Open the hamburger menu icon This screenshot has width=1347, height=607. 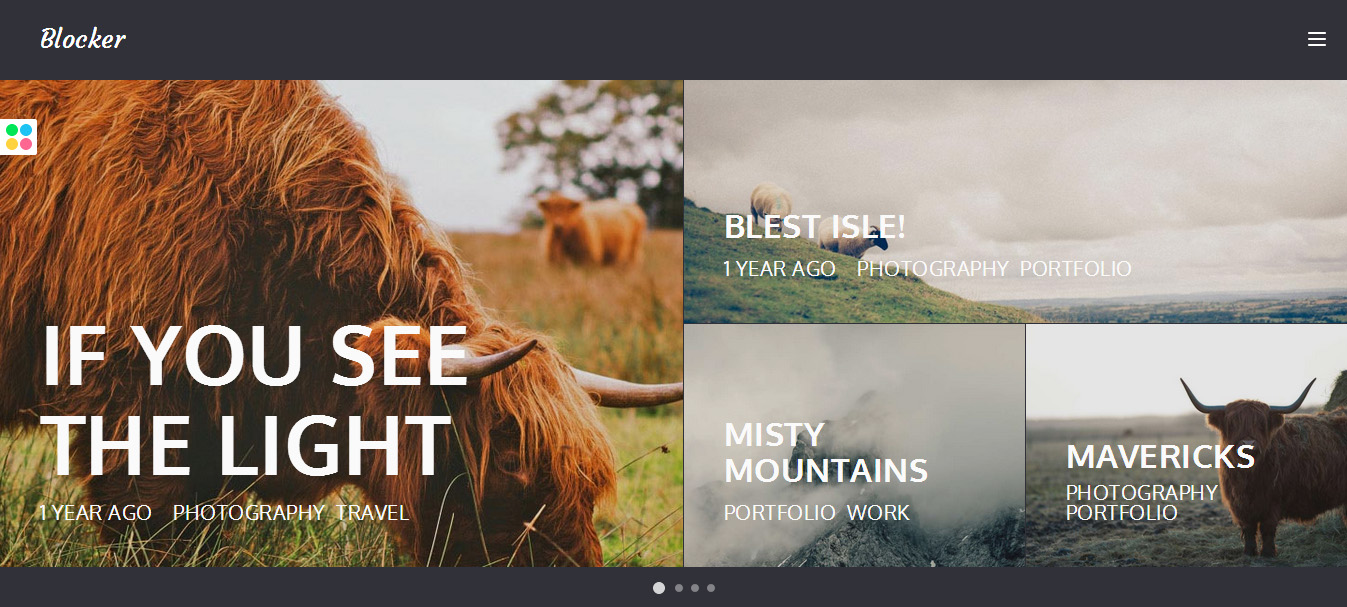(1316, 39)
